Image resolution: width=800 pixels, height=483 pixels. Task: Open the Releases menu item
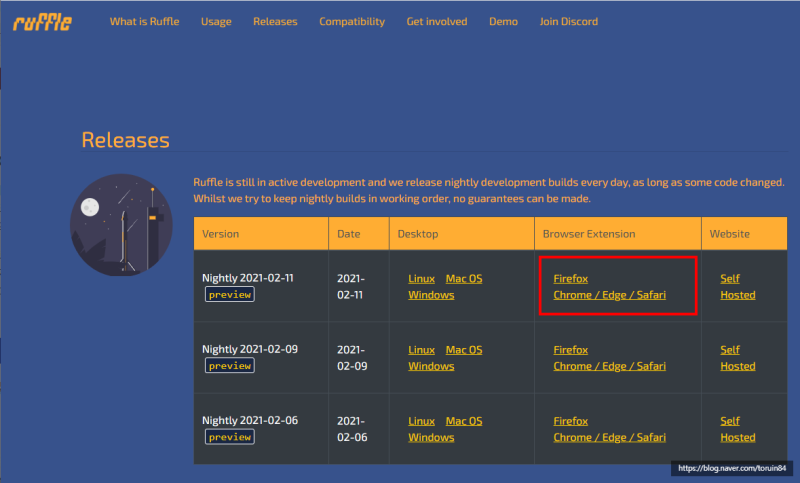click(275, 21)
